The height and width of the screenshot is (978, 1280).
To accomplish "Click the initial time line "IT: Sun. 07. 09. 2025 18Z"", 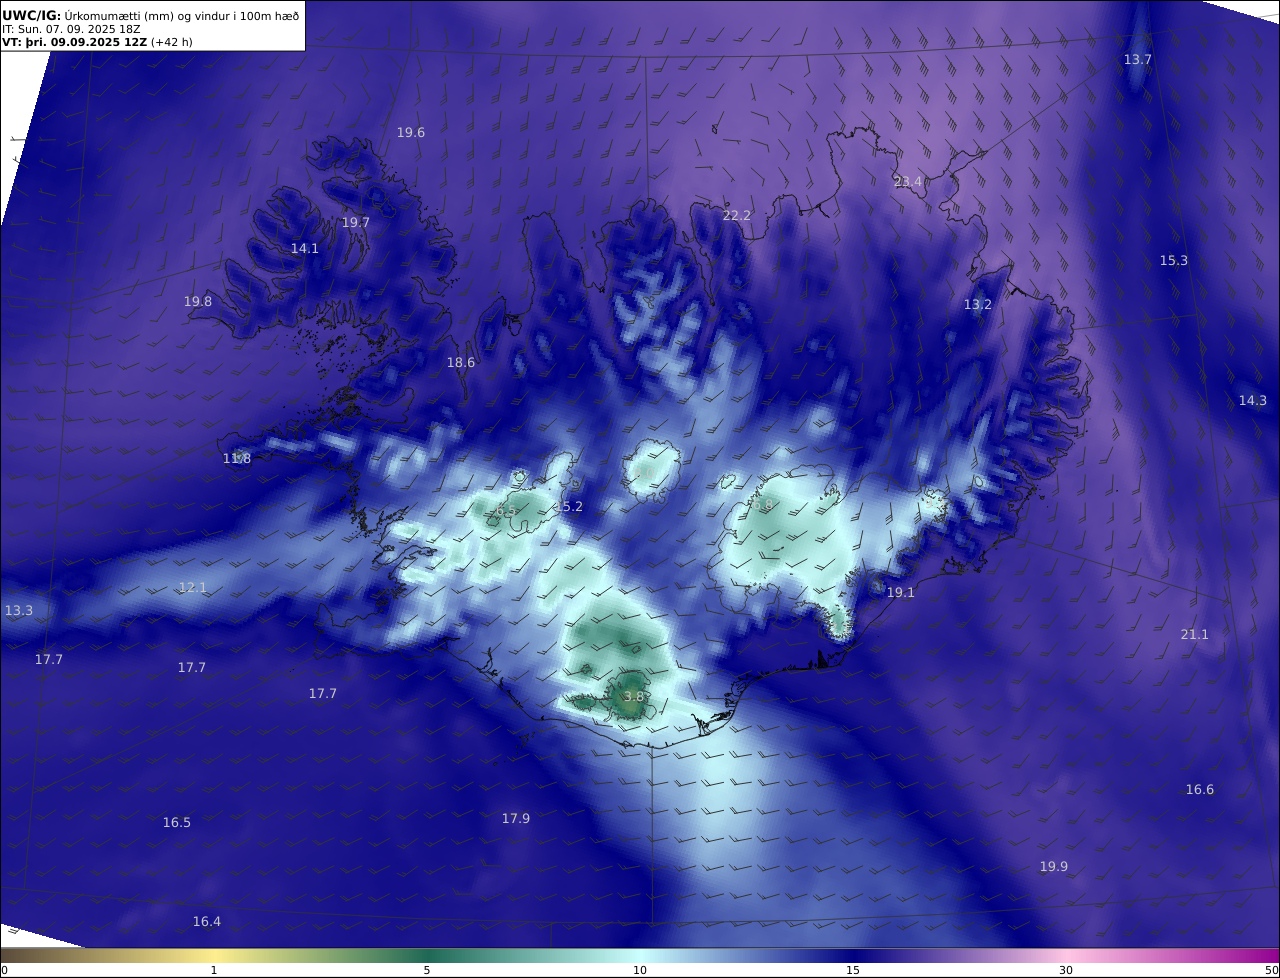I will [71, 29].
